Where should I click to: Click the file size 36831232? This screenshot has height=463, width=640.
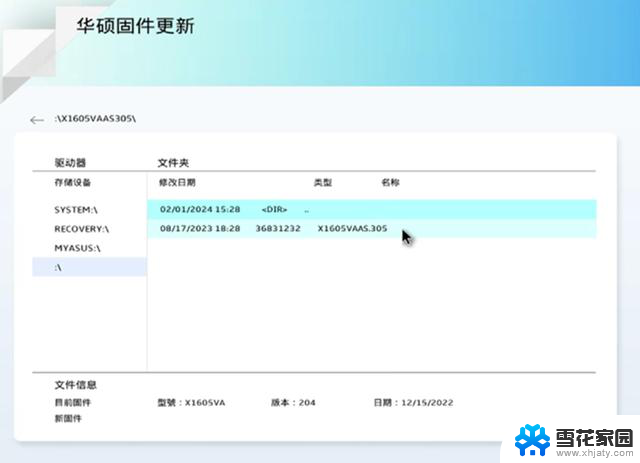[x=278, y=229]
